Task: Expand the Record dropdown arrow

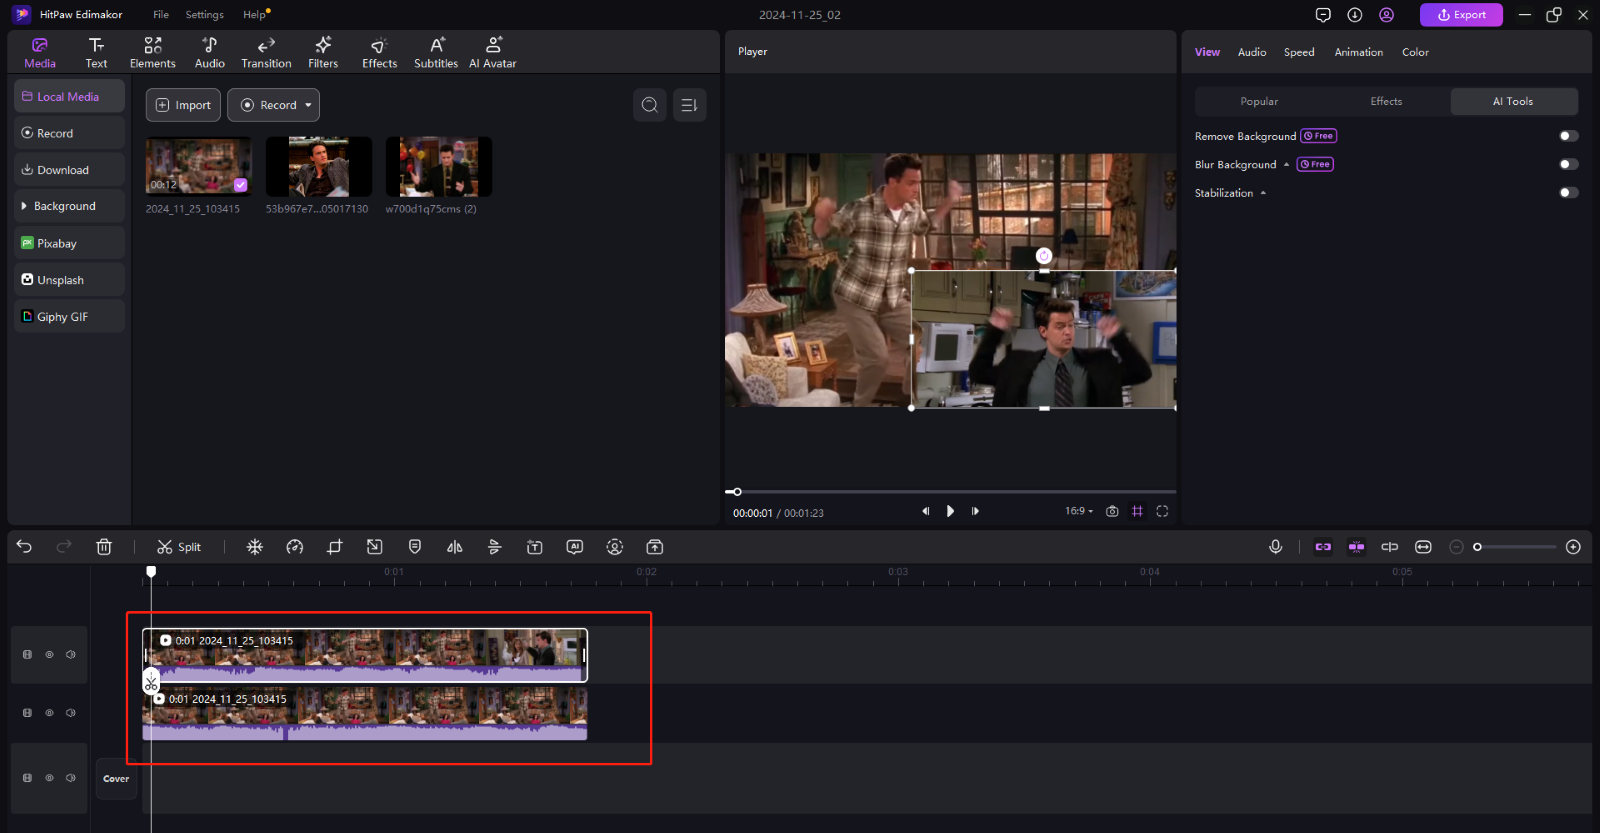Action: point(308,105)
